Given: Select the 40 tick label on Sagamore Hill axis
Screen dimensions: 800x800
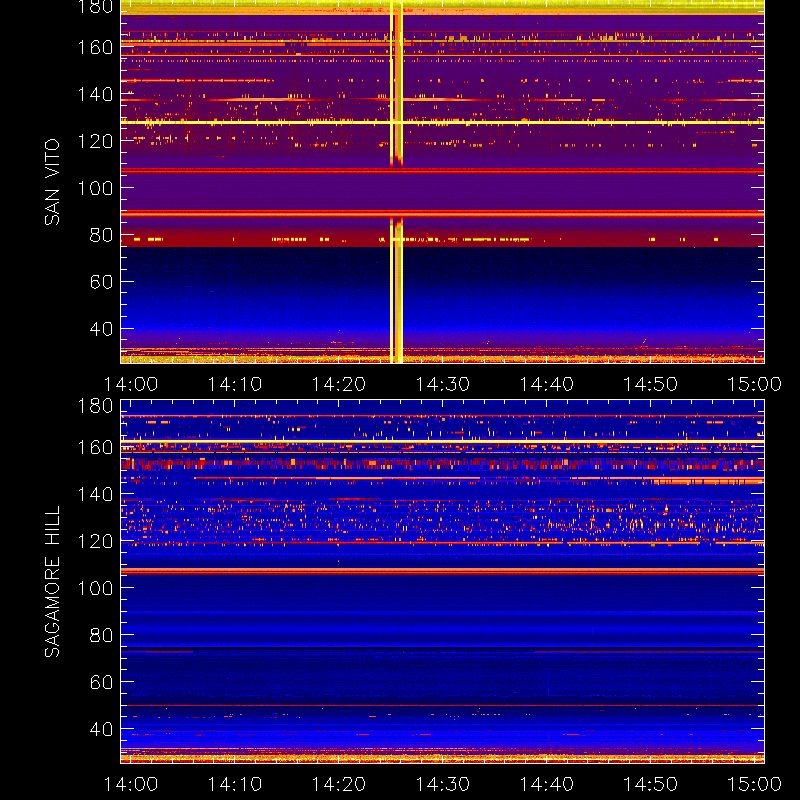Looking at the screenshot, I should coord(101,729).
